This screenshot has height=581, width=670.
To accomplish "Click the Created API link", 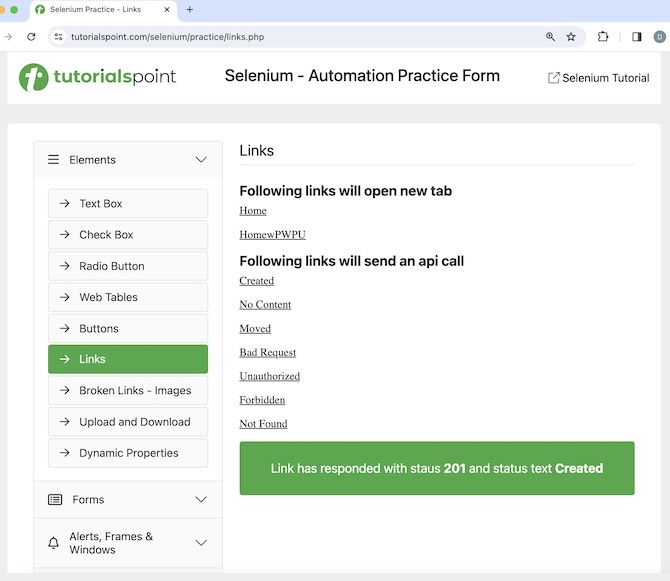I will click(257, 281).
